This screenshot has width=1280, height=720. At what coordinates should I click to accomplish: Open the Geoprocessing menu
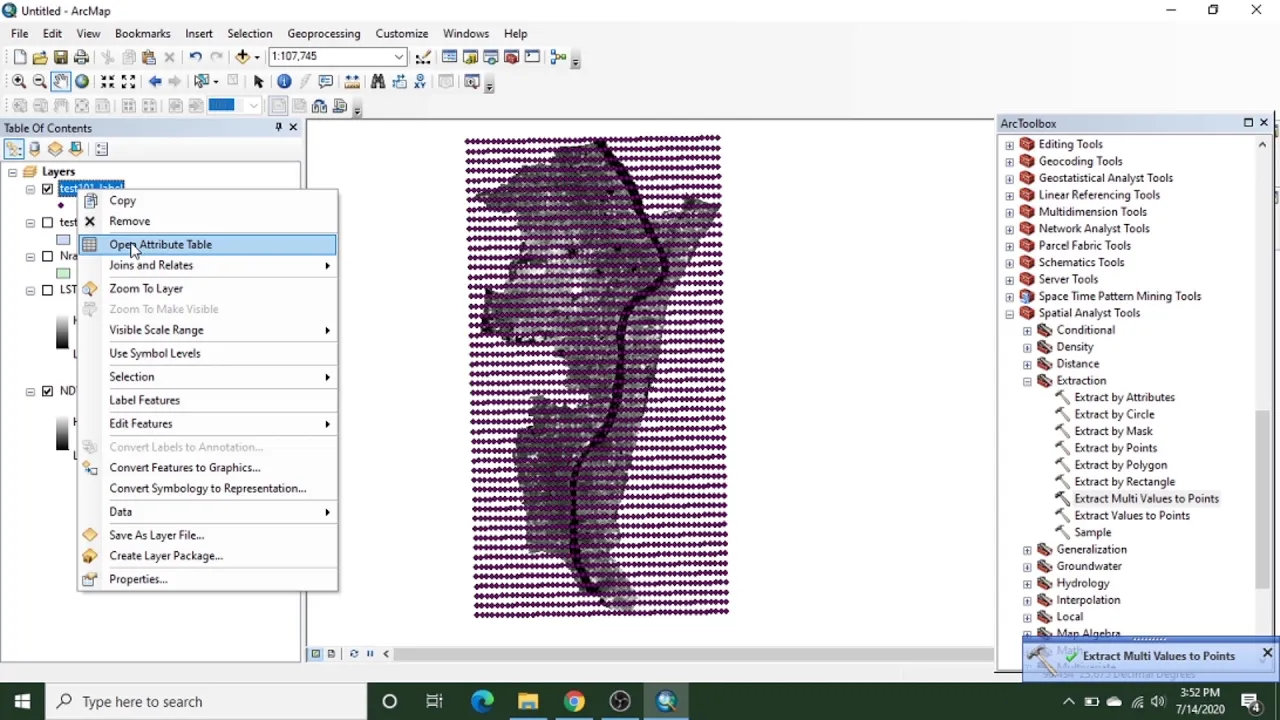tap(323, 33)
